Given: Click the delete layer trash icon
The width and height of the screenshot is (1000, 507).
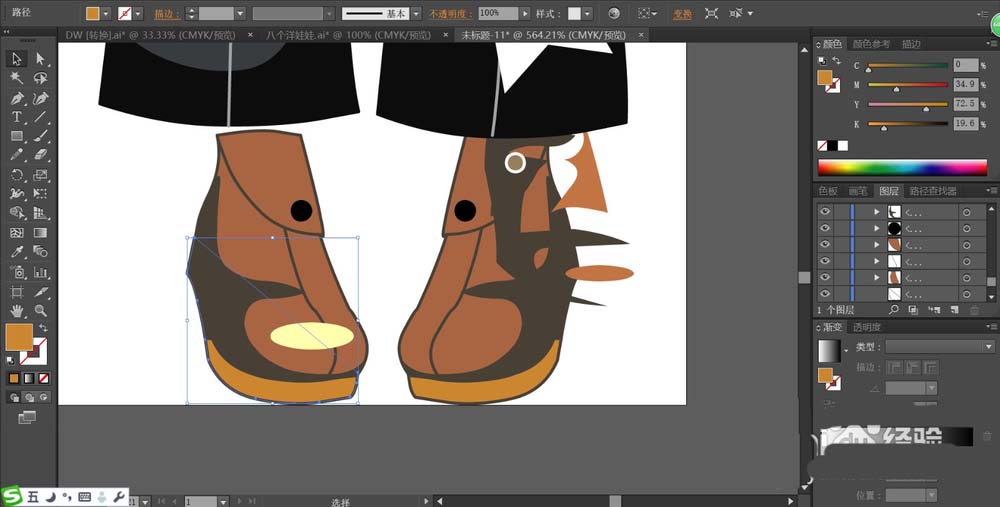Looking at the screenshot, I should [x=975, y=311].
